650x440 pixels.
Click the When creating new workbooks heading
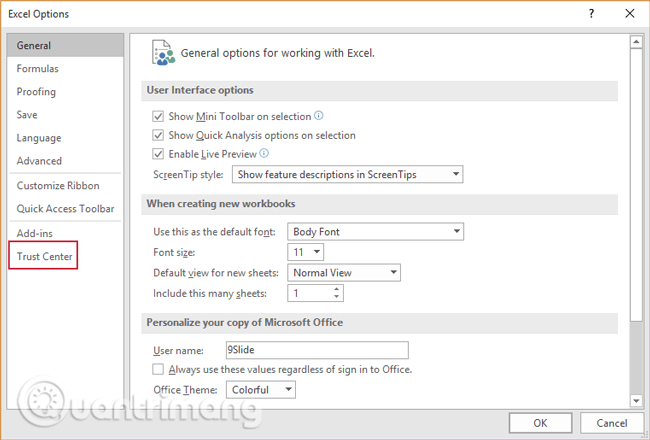pyautogui.click(x=221, y=204)
